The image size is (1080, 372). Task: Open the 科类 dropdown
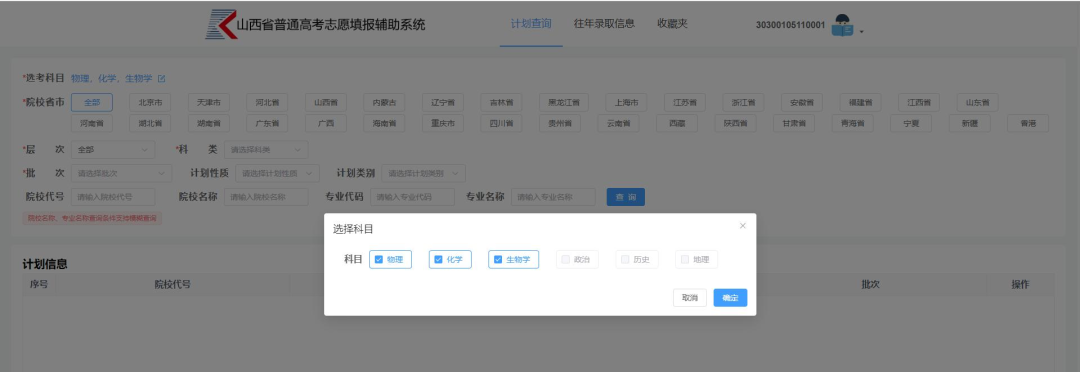pos(266,149)
